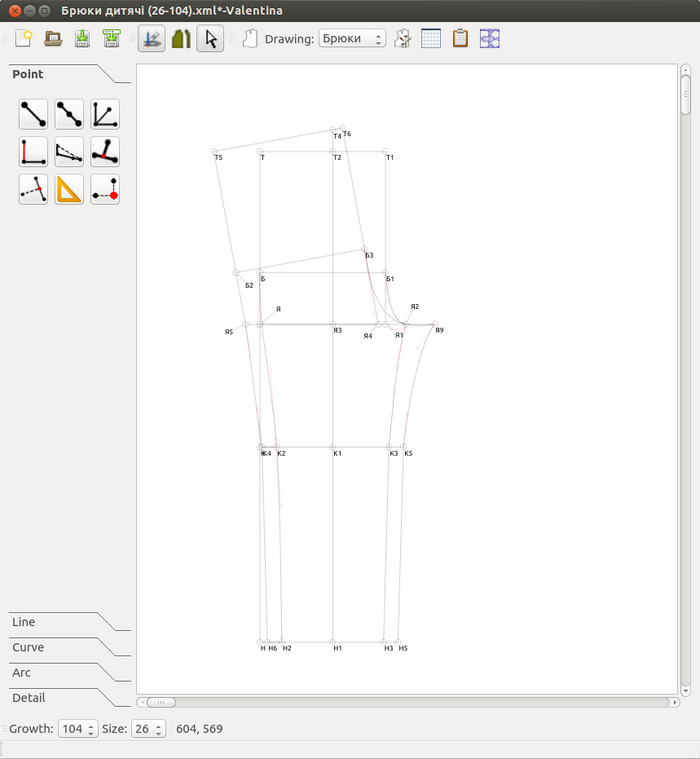Select point label Я5 on the drawing
The image size is (700, 759).
229,332
